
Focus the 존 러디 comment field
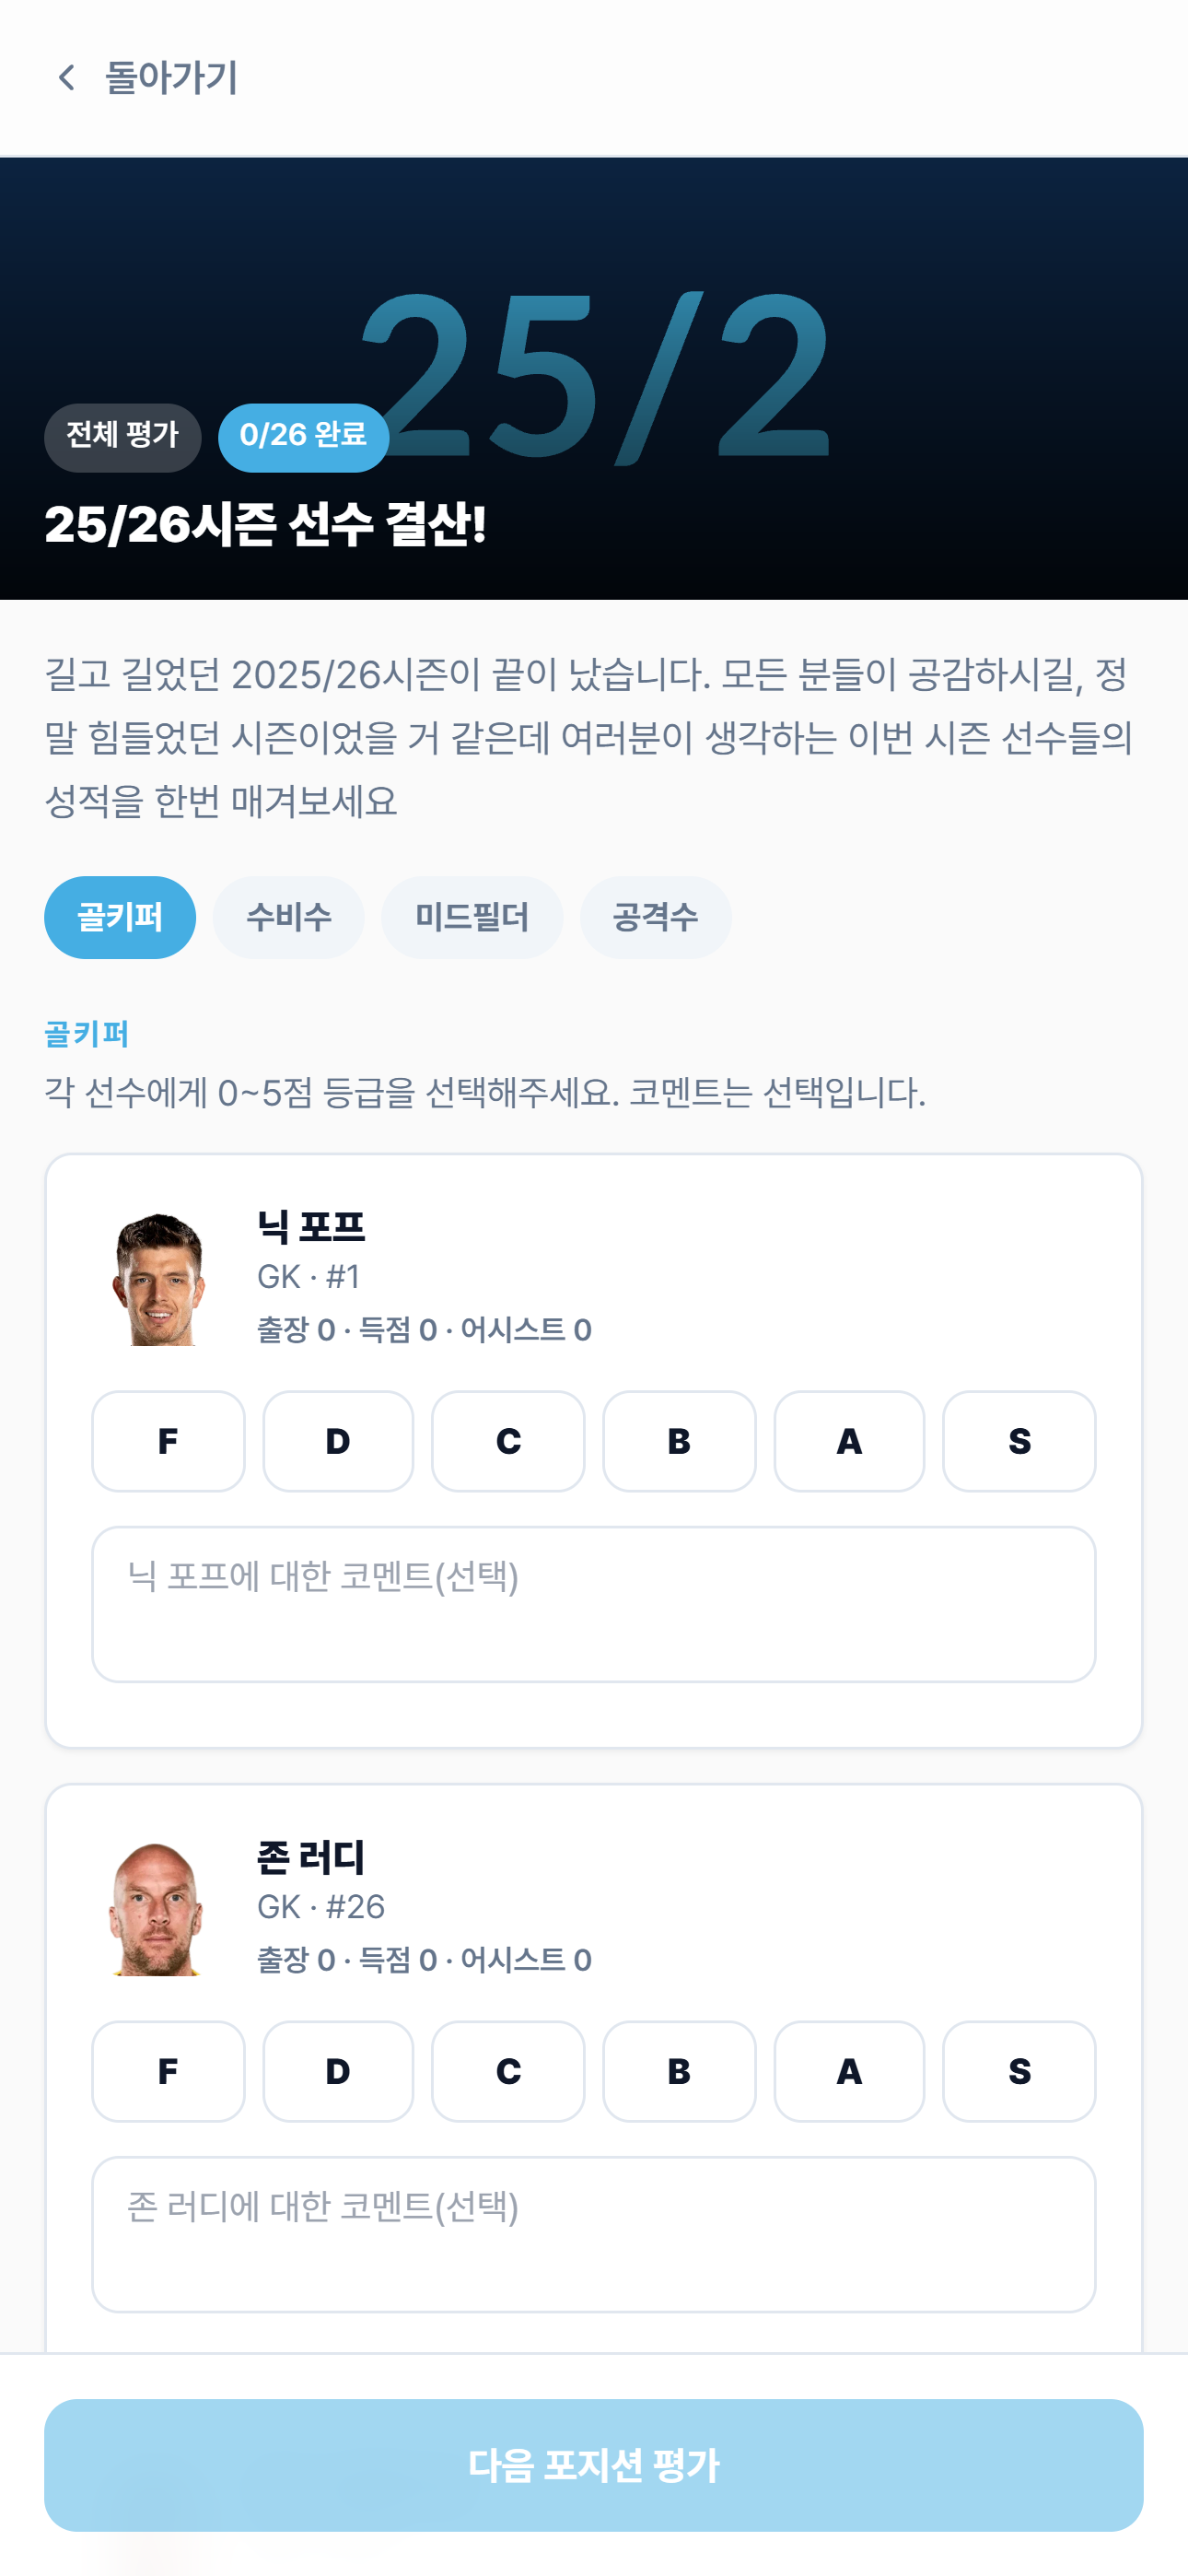(594, 2233)
